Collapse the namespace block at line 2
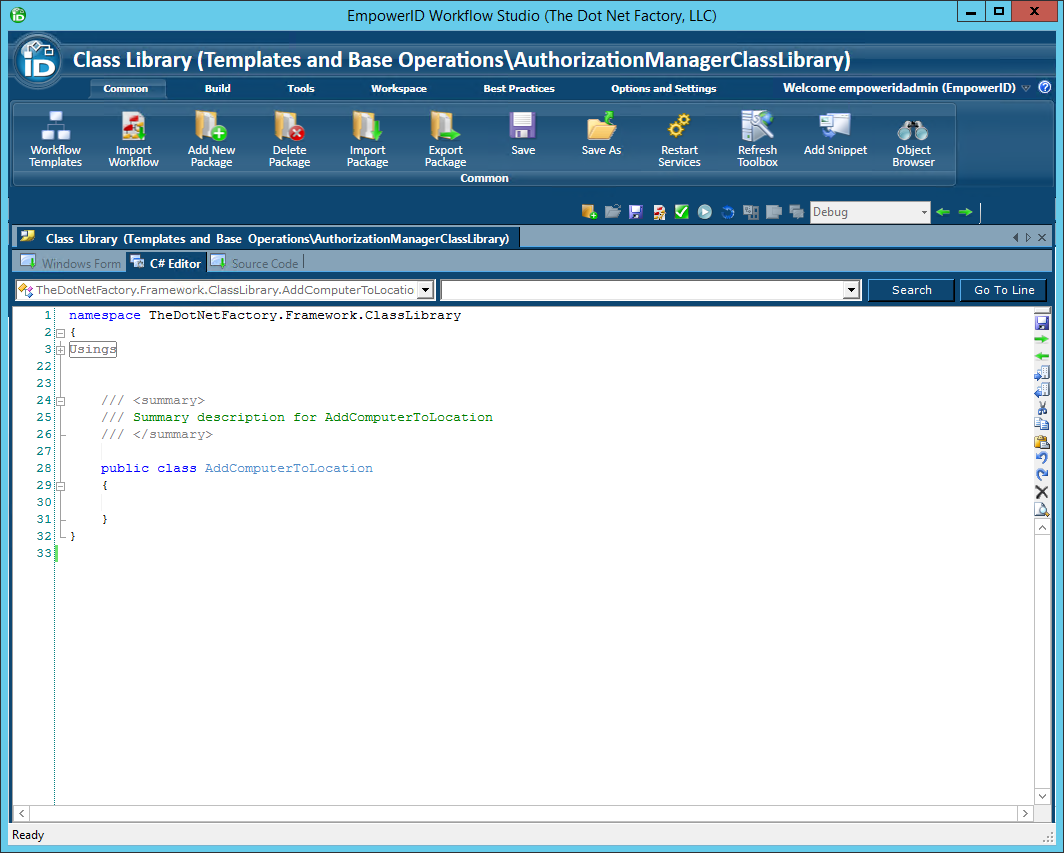The image size is (1064, 853). [x=61, y=333]
